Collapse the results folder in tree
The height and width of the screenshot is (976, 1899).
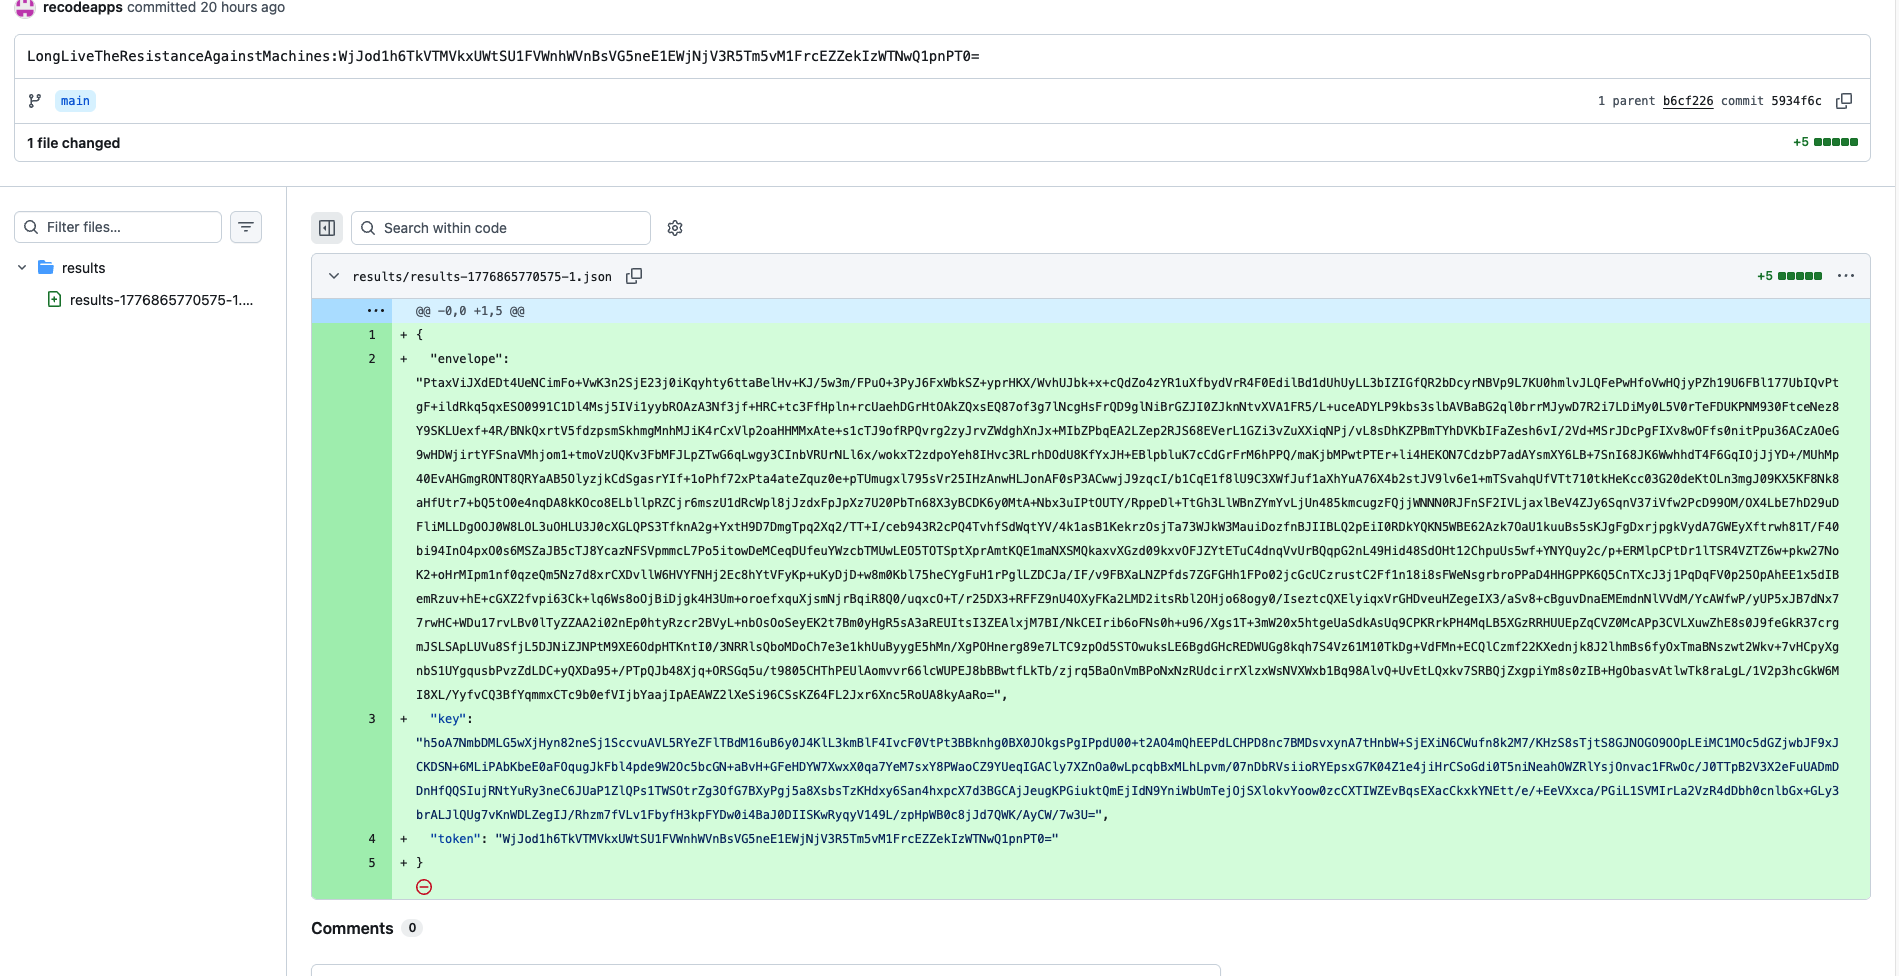pyautogui.click(x=22, y=268)
